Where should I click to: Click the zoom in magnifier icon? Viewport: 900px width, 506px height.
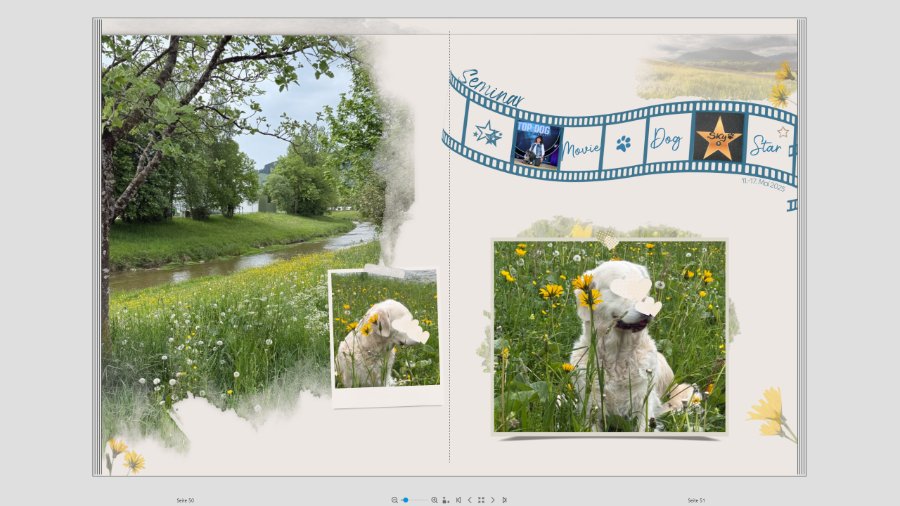[x=434, y=500]
